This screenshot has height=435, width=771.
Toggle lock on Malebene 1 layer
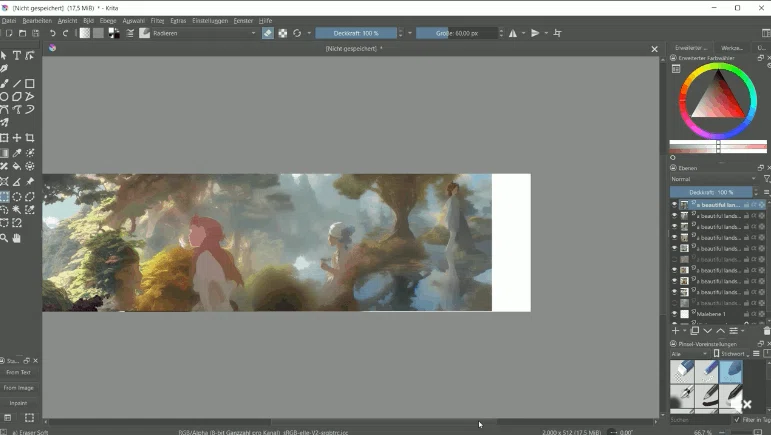click(746, 314)
